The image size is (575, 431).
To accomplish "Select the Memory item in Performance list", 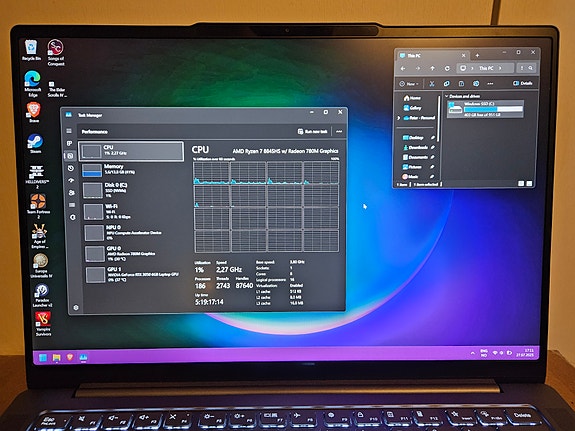I will click(131, 169).
